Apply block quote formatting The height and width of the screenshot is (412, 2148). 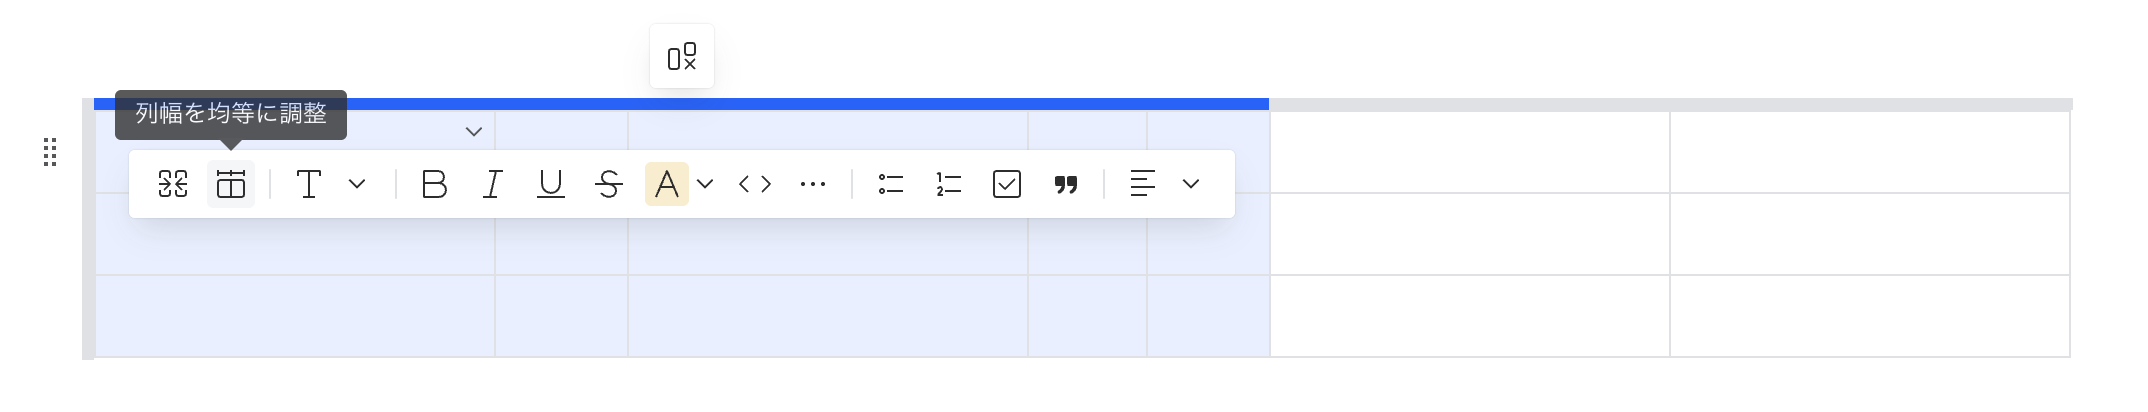coord(1066,184)
